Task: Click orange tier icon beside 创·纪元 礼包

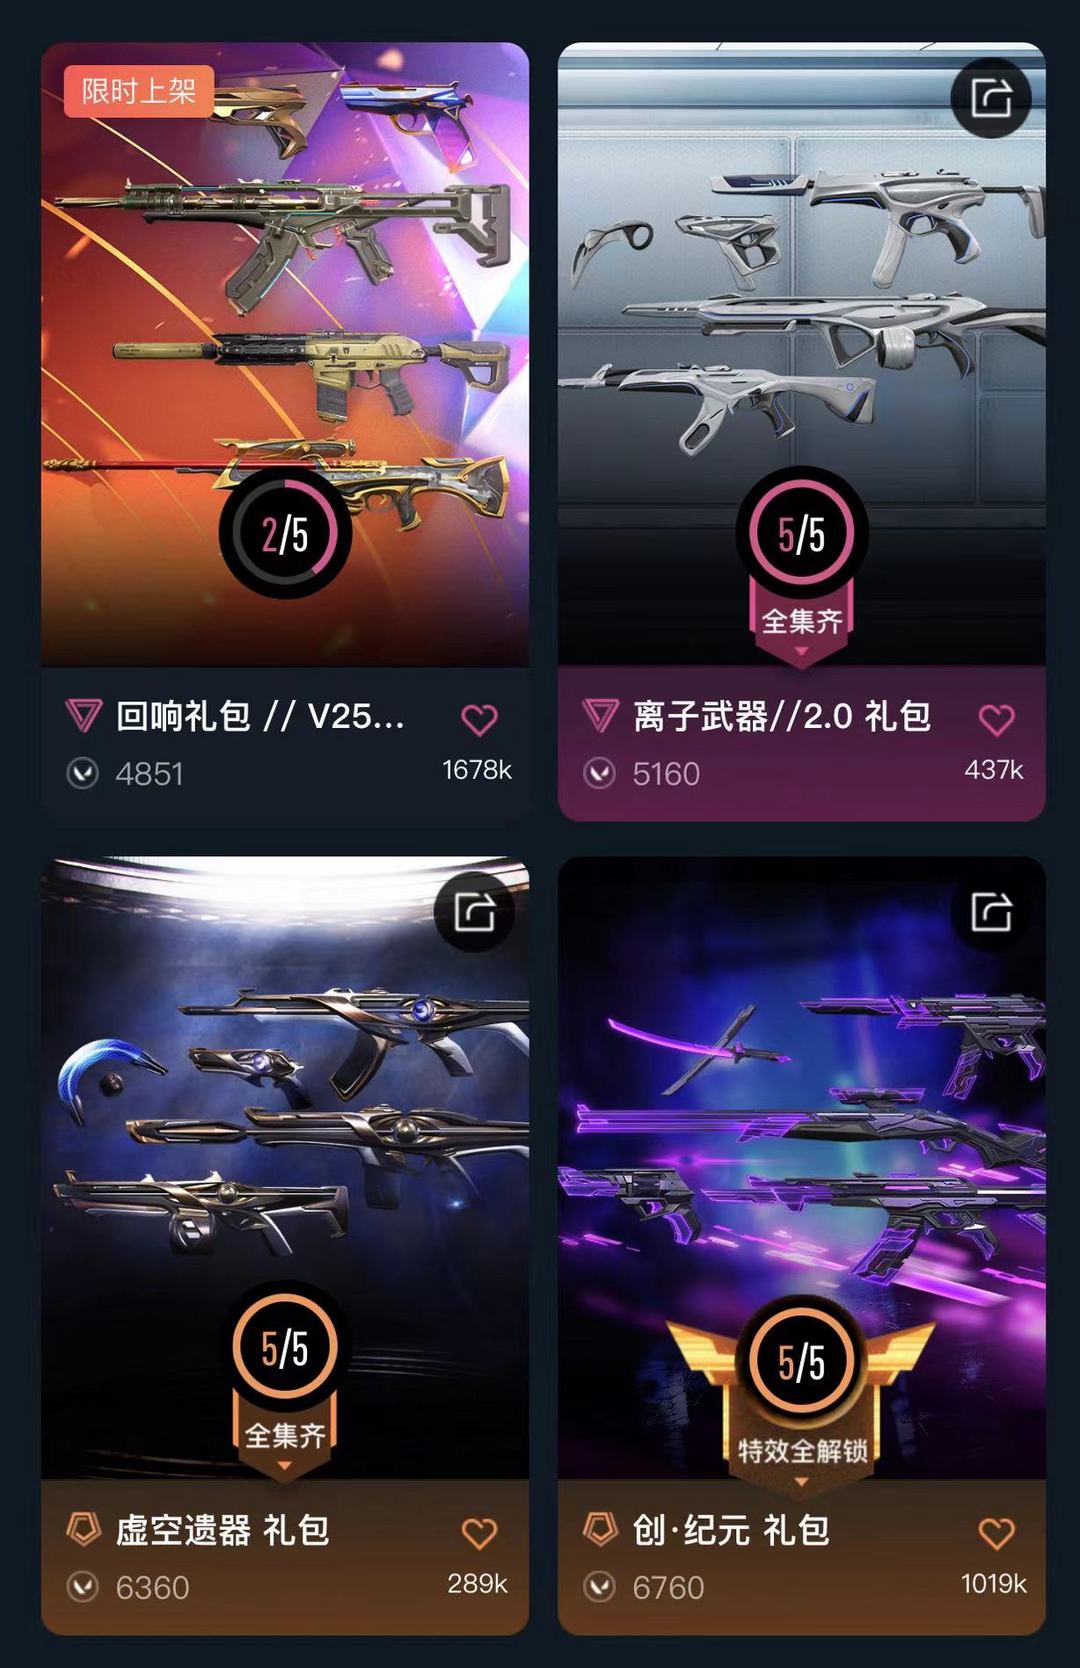Action: 600,1529
